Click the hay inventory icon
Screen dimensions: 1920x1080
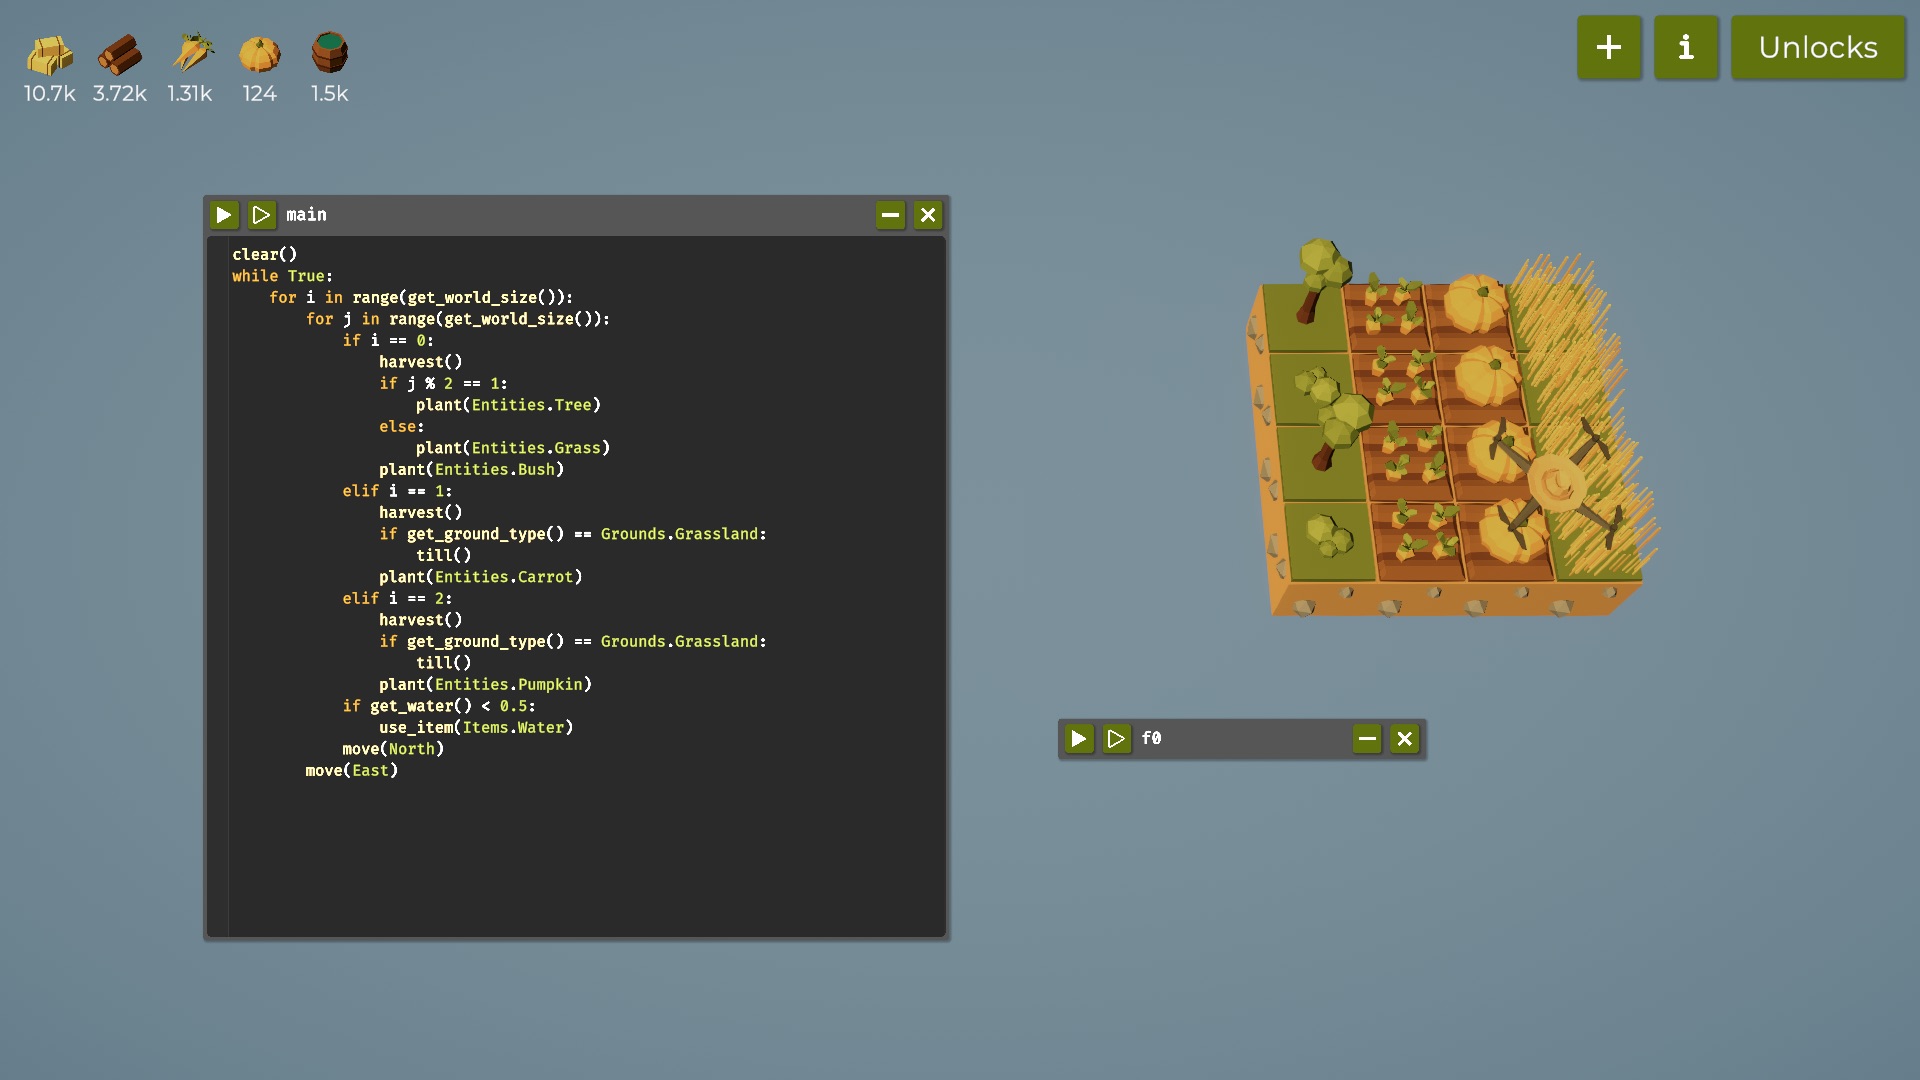click(49, 55)
